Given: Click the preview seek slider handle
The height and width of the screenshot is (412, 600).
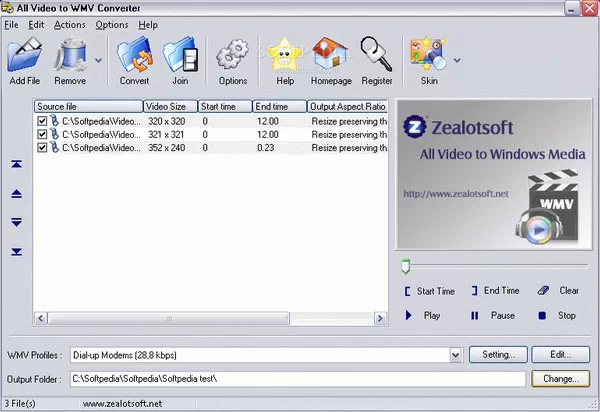Looking at the screenshot, I should (x=406, y=267).
